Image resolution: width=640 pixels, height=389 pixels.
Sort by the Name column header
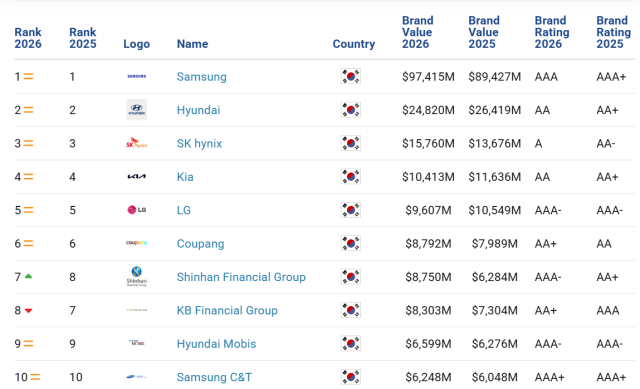192,44
